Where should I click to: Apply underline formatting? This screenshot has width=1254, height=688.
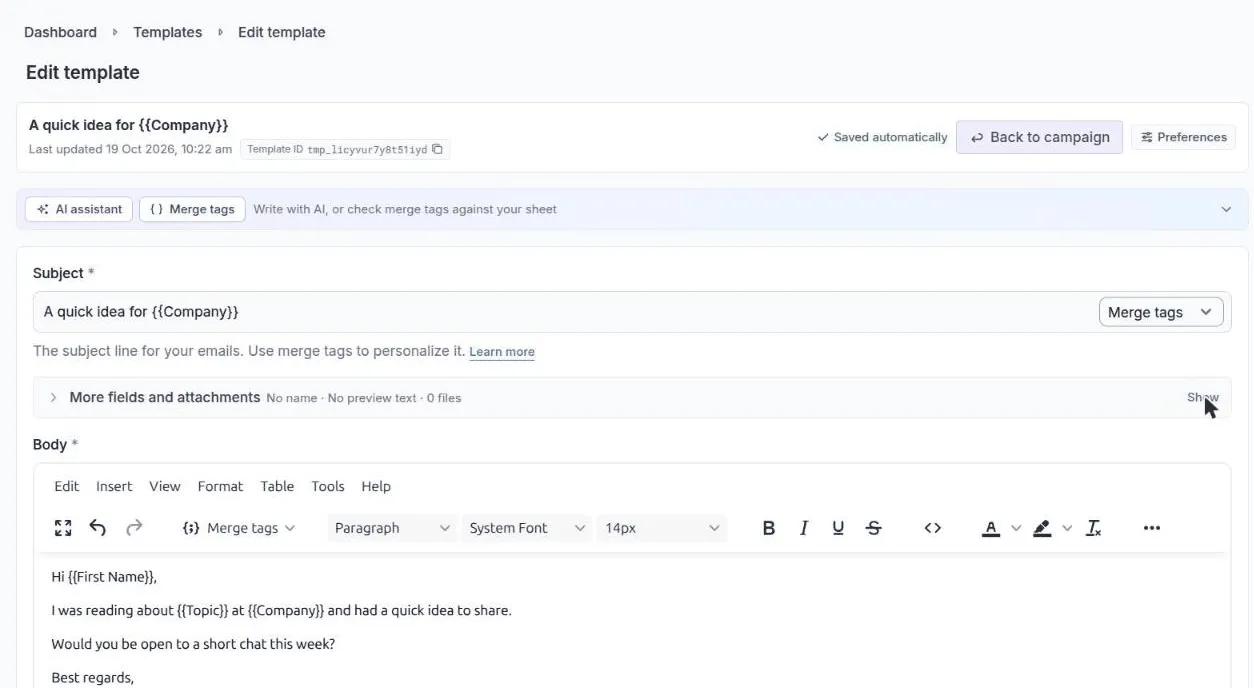tap(838, 528)
